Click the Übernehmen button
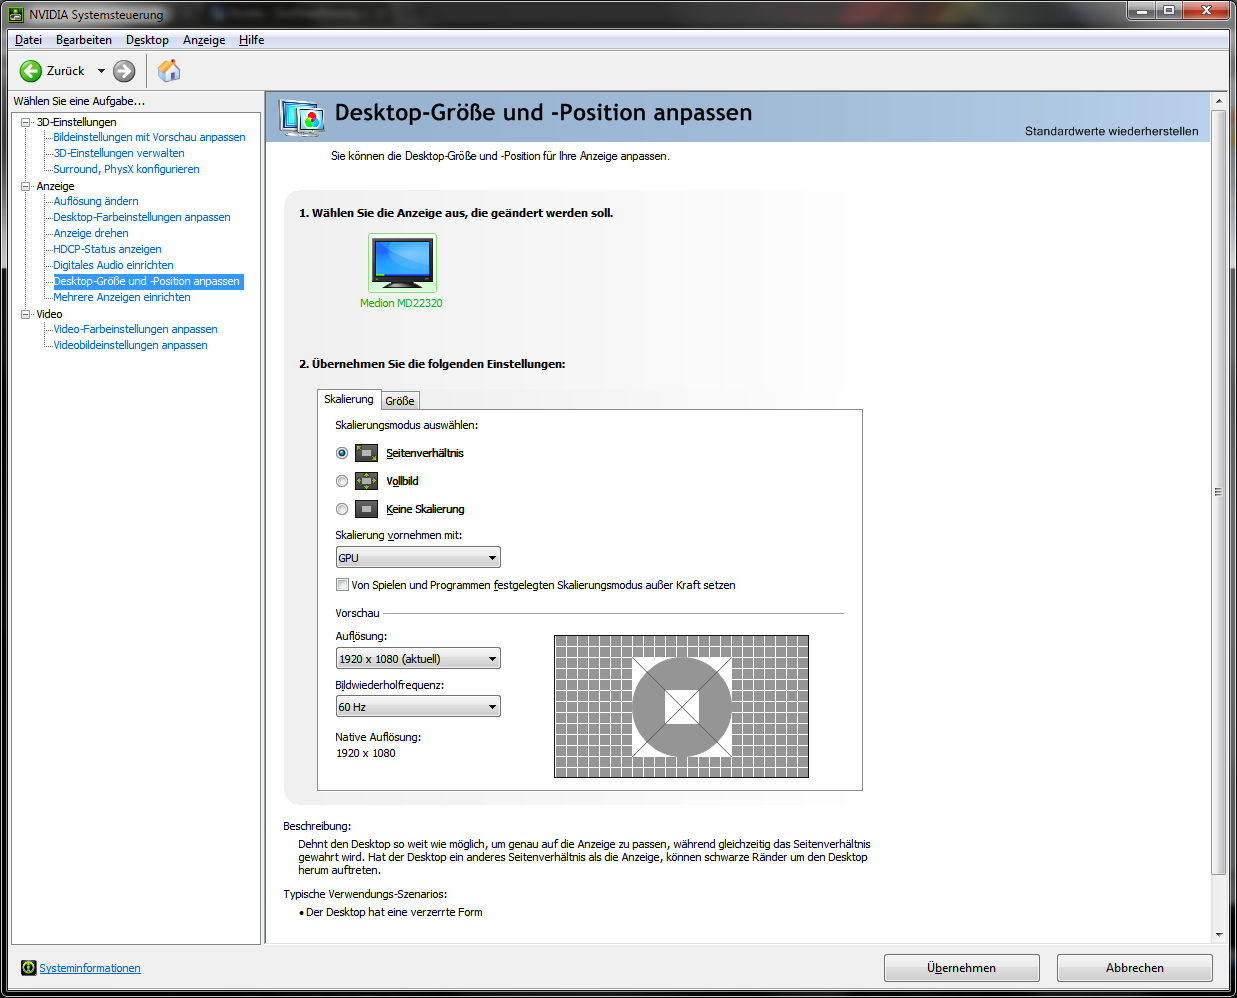 click(961, 968)
